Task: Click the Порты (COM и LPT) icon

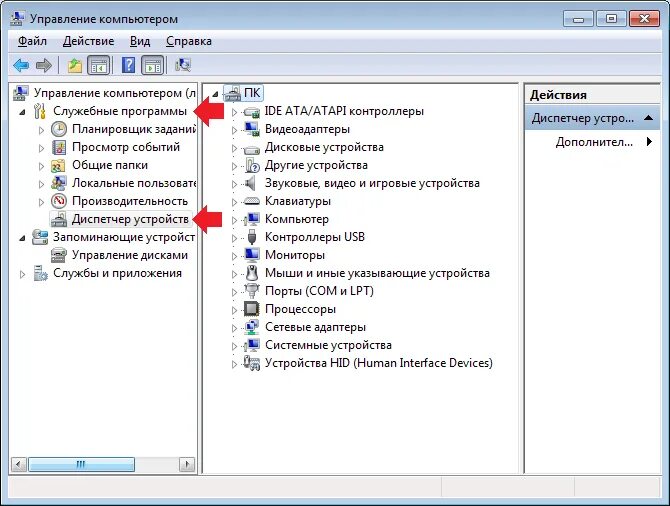Action: coord(252,291)
